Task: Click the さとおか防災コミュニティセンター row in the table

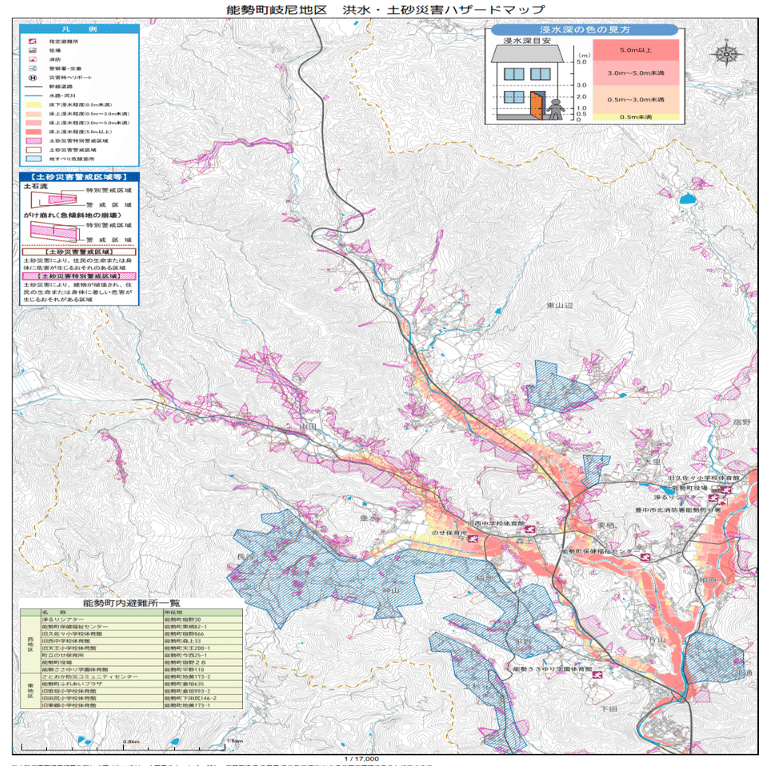Action: tap(142, 677)
